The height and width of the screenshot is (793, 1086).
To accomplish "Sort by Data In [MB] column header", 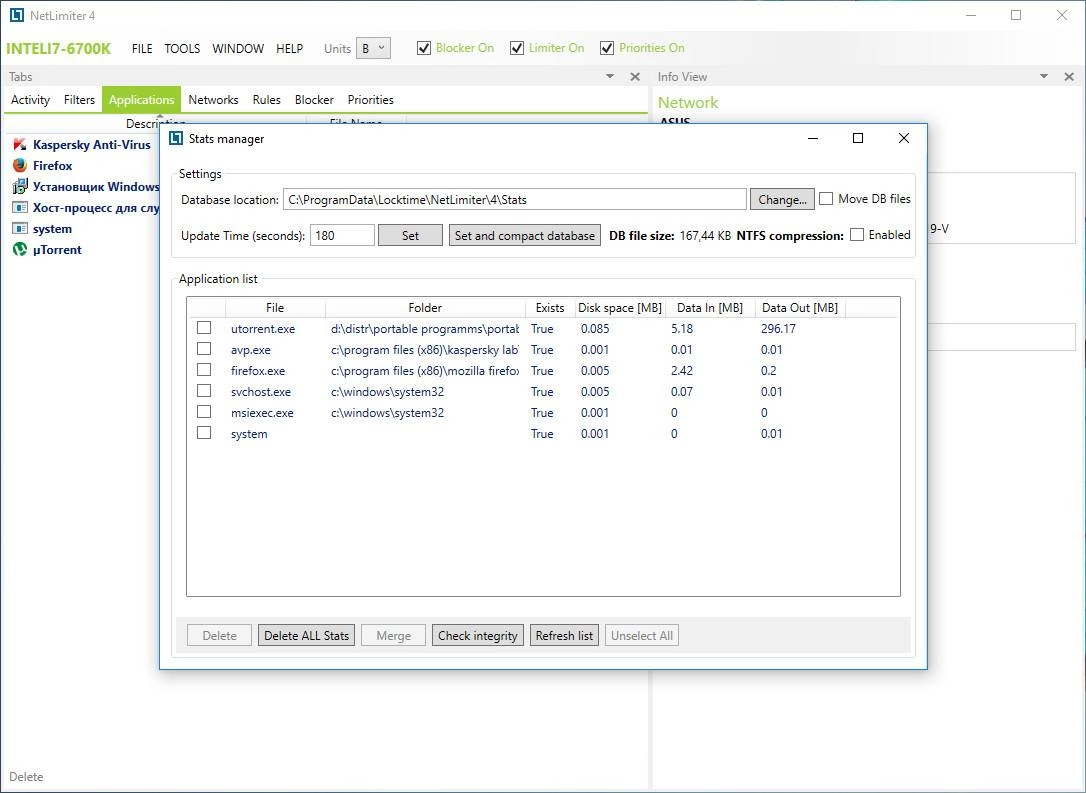I will 710,308.
